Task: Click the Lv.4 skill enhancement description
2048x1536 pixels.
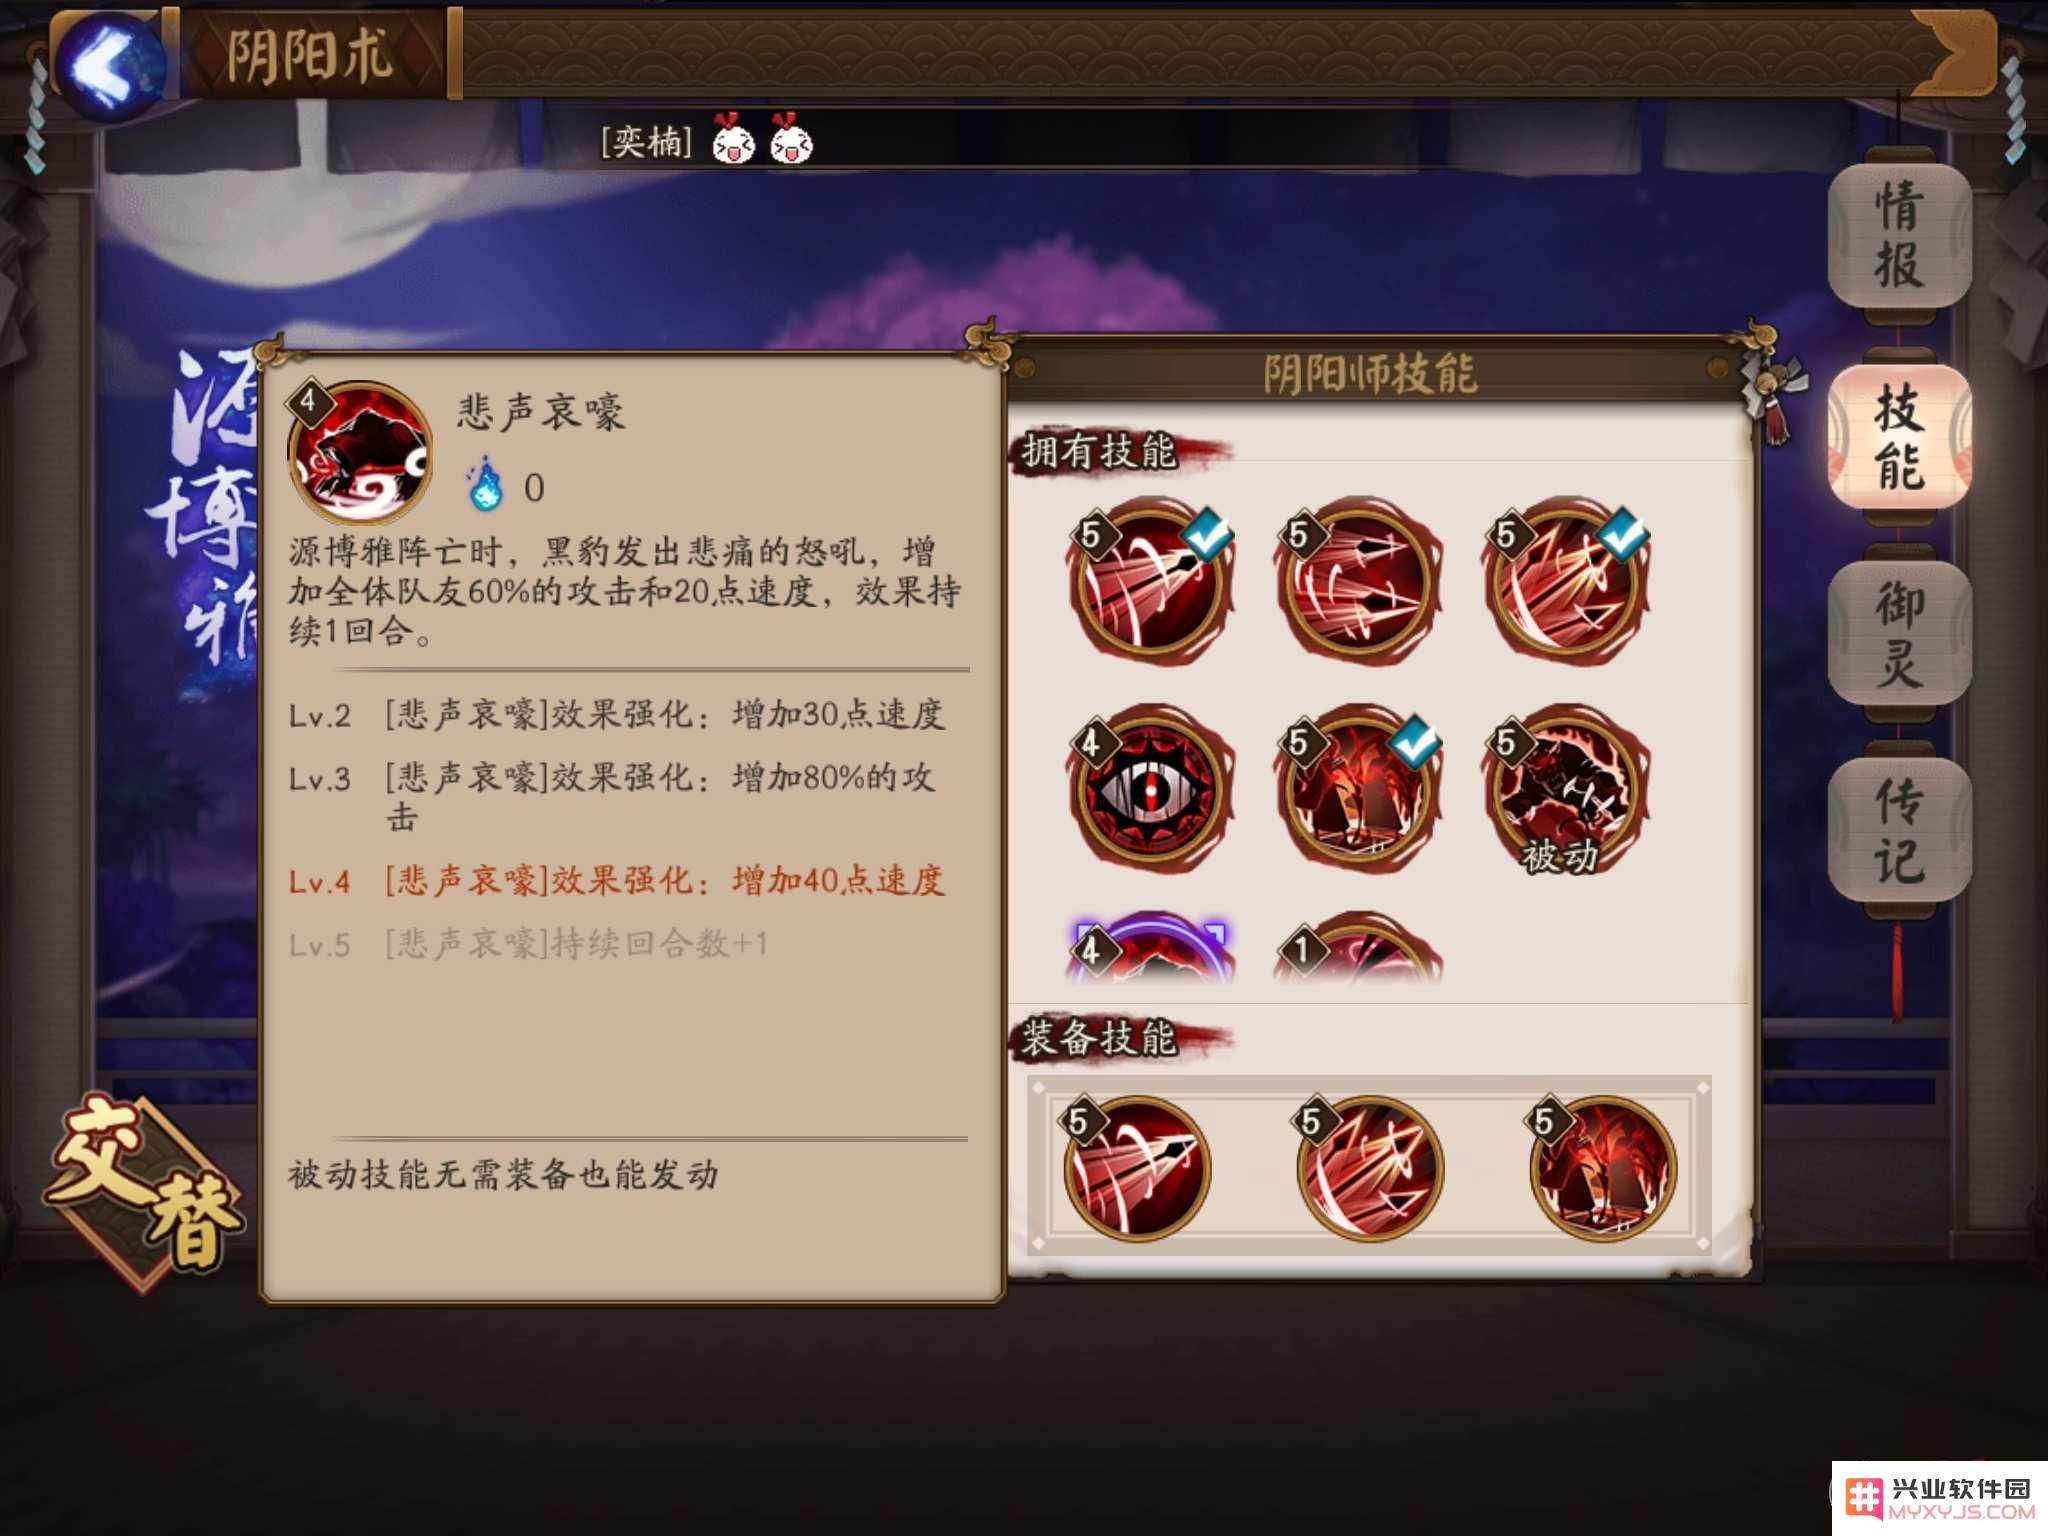Action: [616, 881]
